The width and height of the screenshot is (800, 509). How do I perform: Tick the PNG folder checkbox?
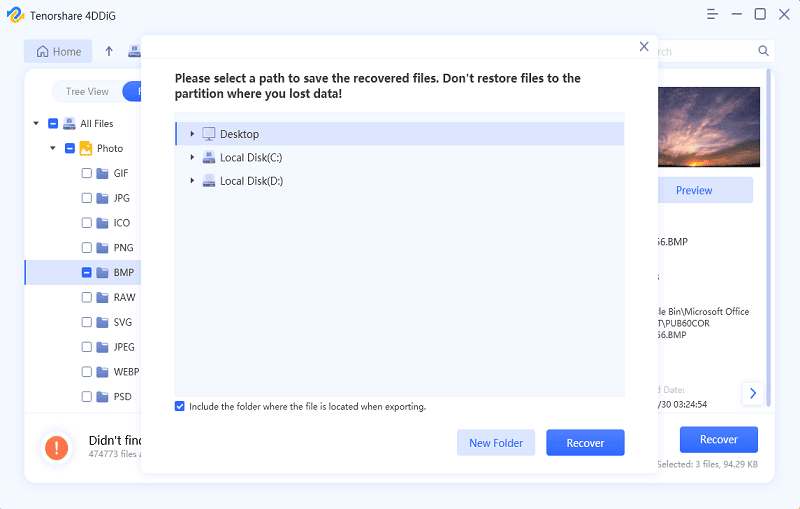(x=87, y=248)
